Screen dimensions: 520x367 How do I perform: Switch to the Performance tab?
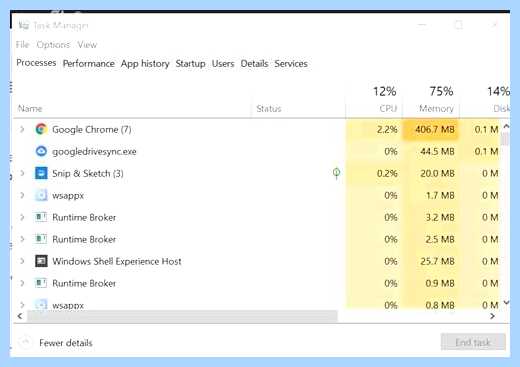click(x=89, y=63)
